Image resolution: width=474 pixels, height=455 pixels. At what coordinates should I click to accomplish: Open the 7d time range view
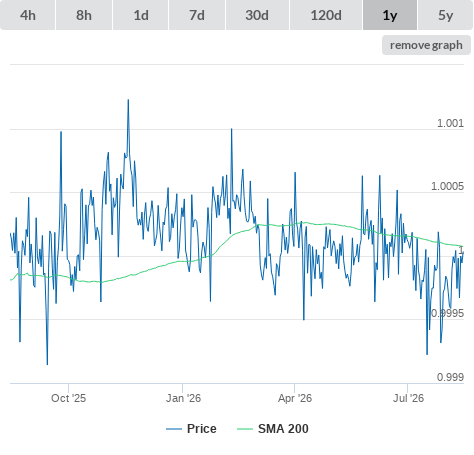[x=197, y=15]
